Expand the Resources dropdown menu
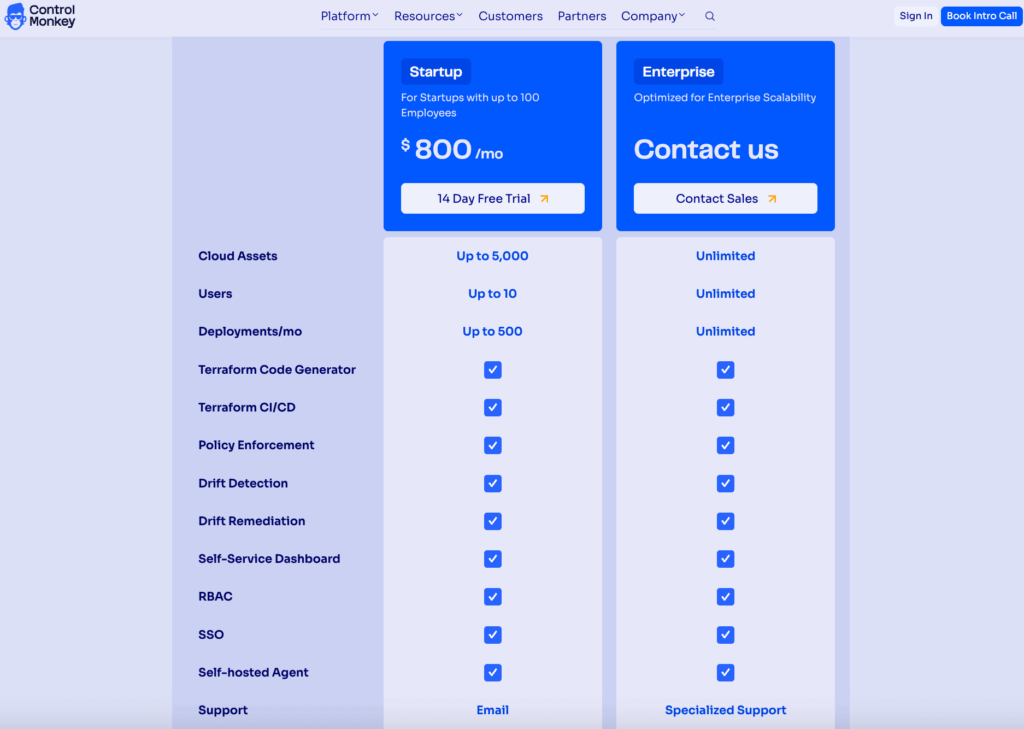This screenshot has width=1024, height=729. pos(428,16)
